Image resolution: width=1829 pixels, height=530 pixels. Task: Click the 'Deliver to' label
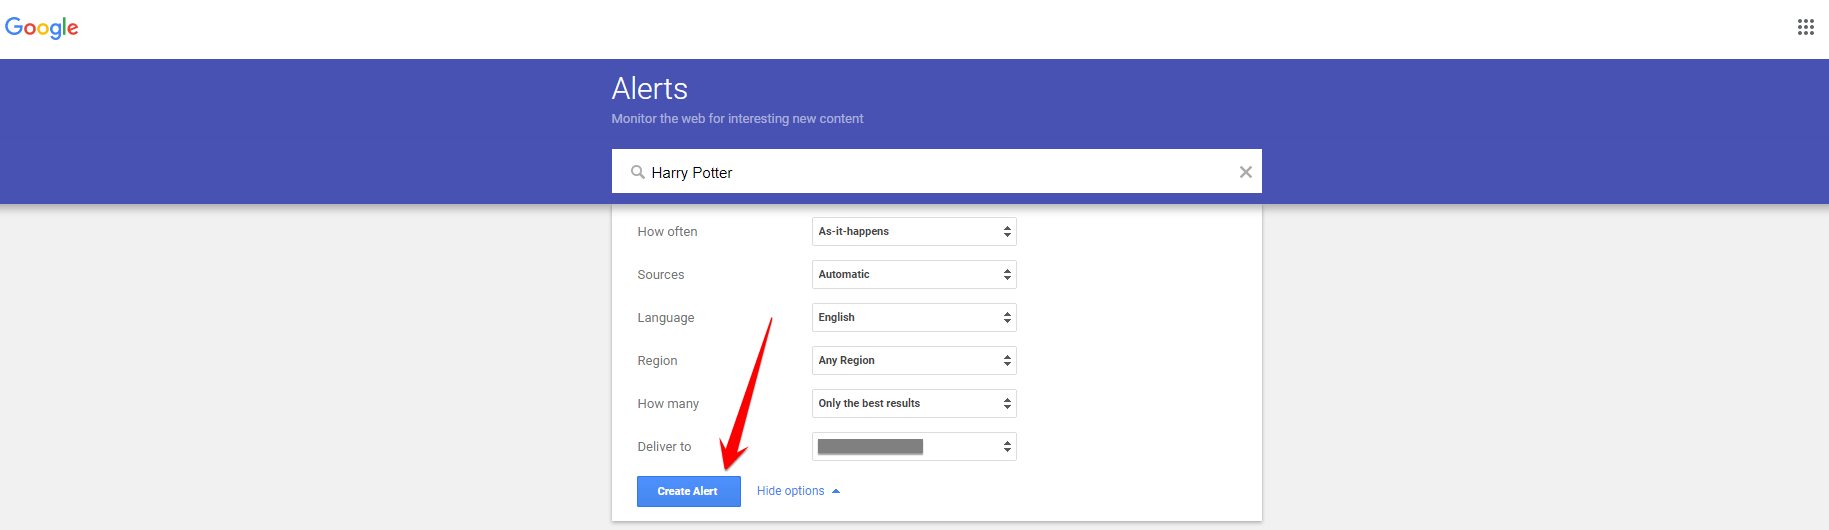tap(664, 447)
